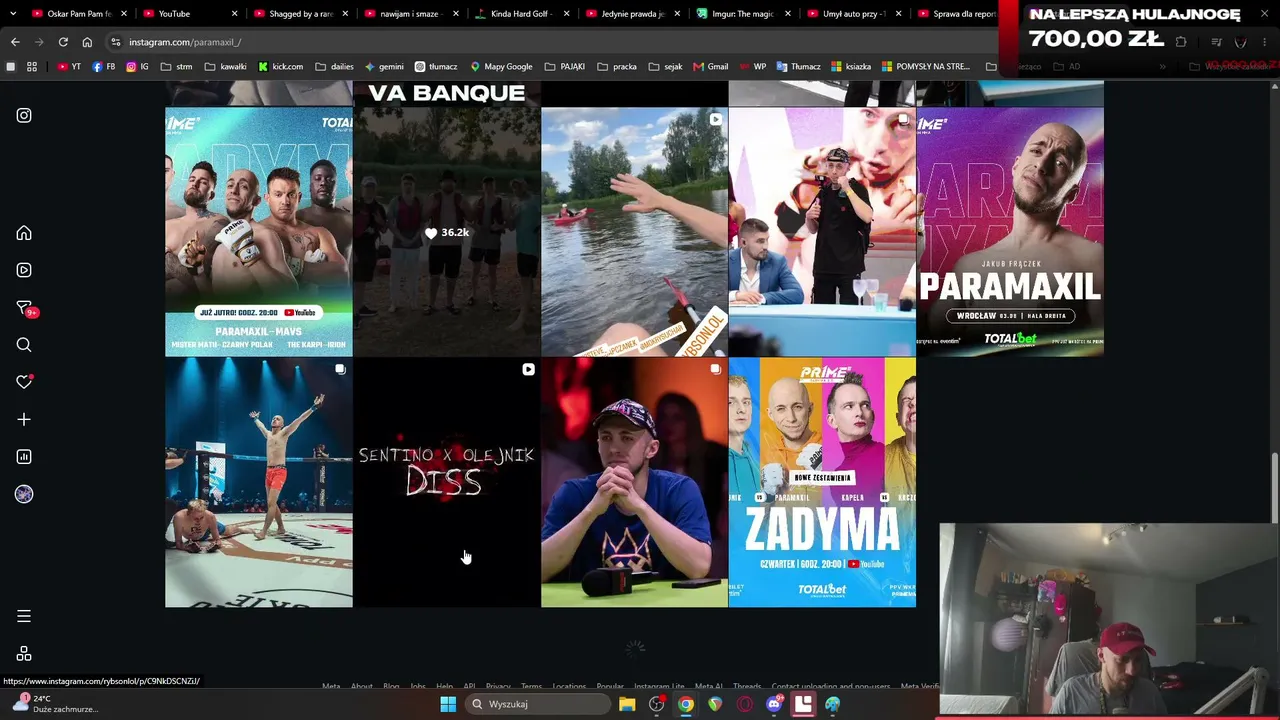This screenshot has width=1280, height=720.
Task: Open Windows Start menu
Action: [448, 704]
